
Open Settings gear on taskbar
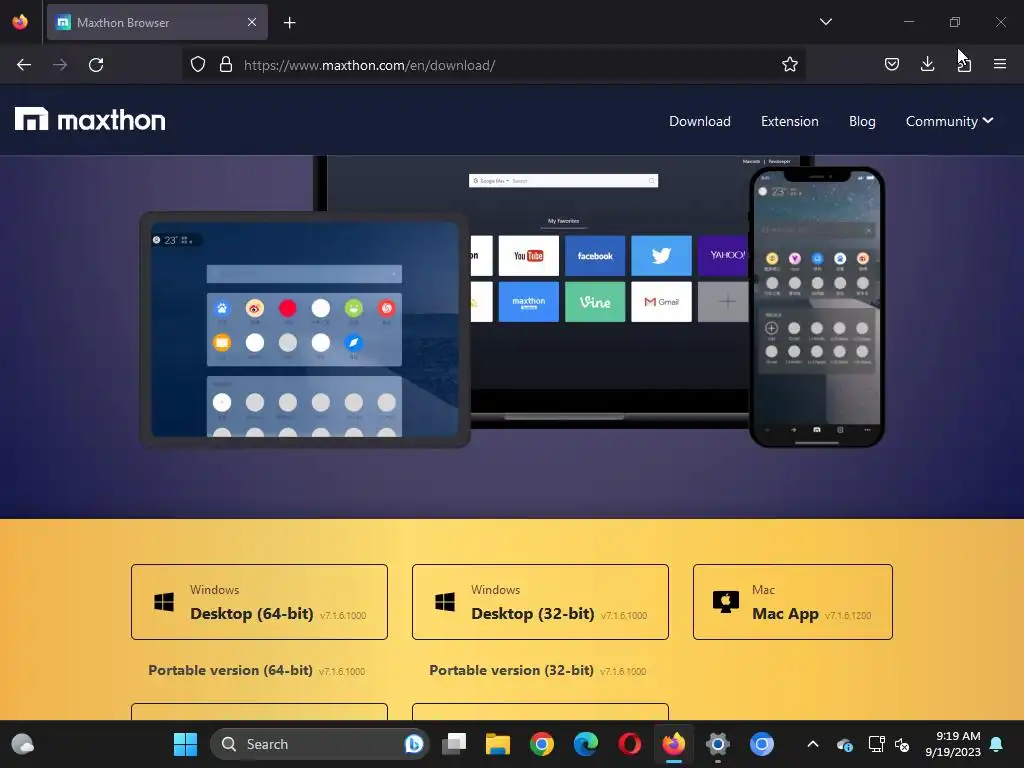718,744
